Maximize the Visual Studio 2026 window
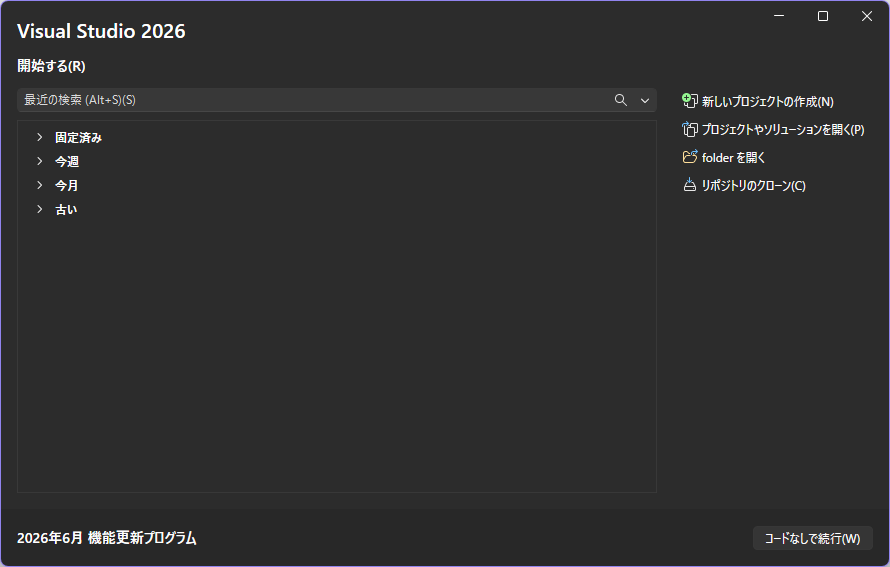Screen dimensions: 890x567 [822, 16]
